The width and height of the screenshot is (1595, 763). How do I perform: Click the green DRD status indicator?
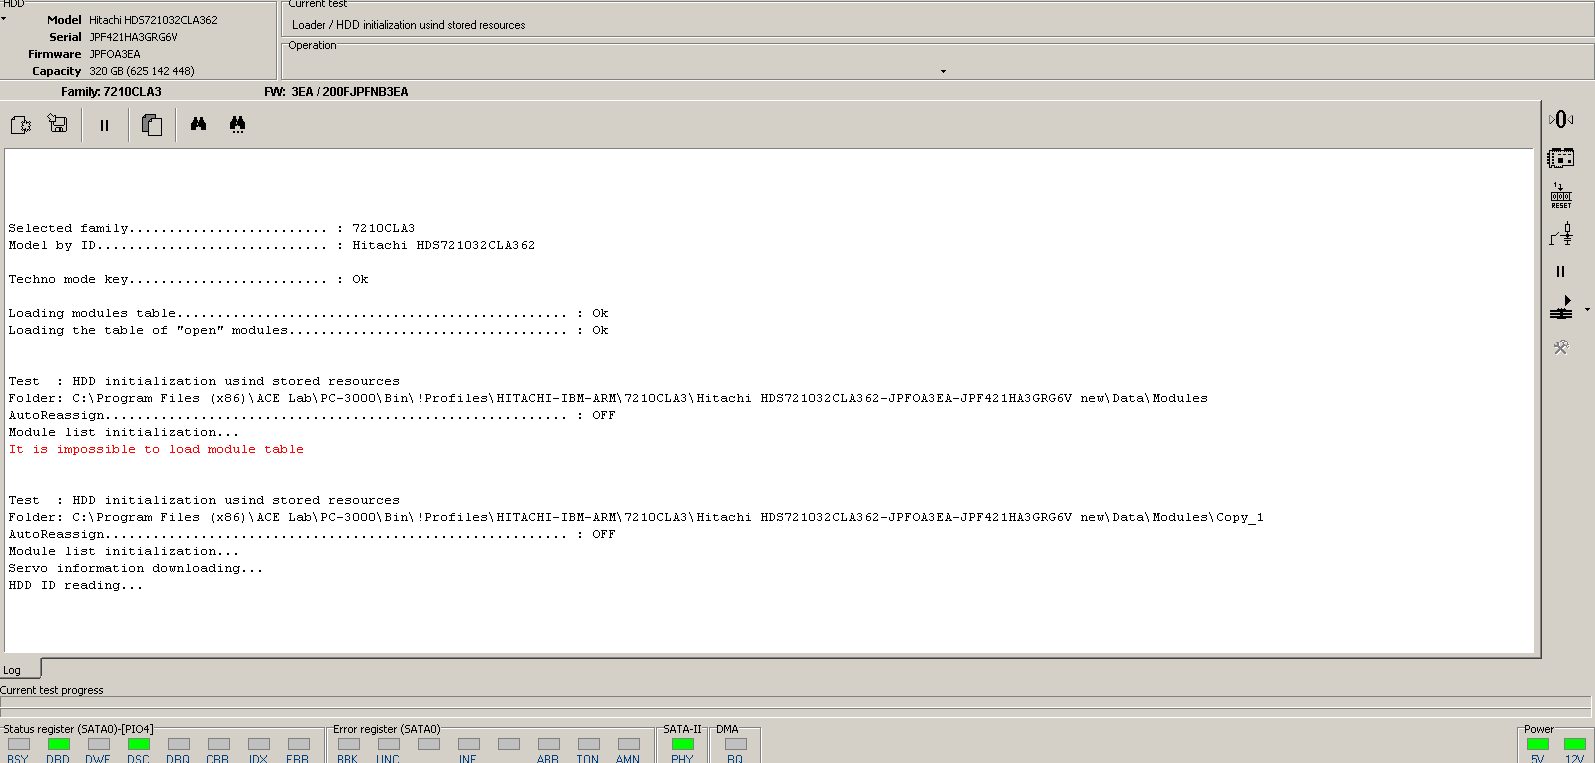click(x=58, y=744)
